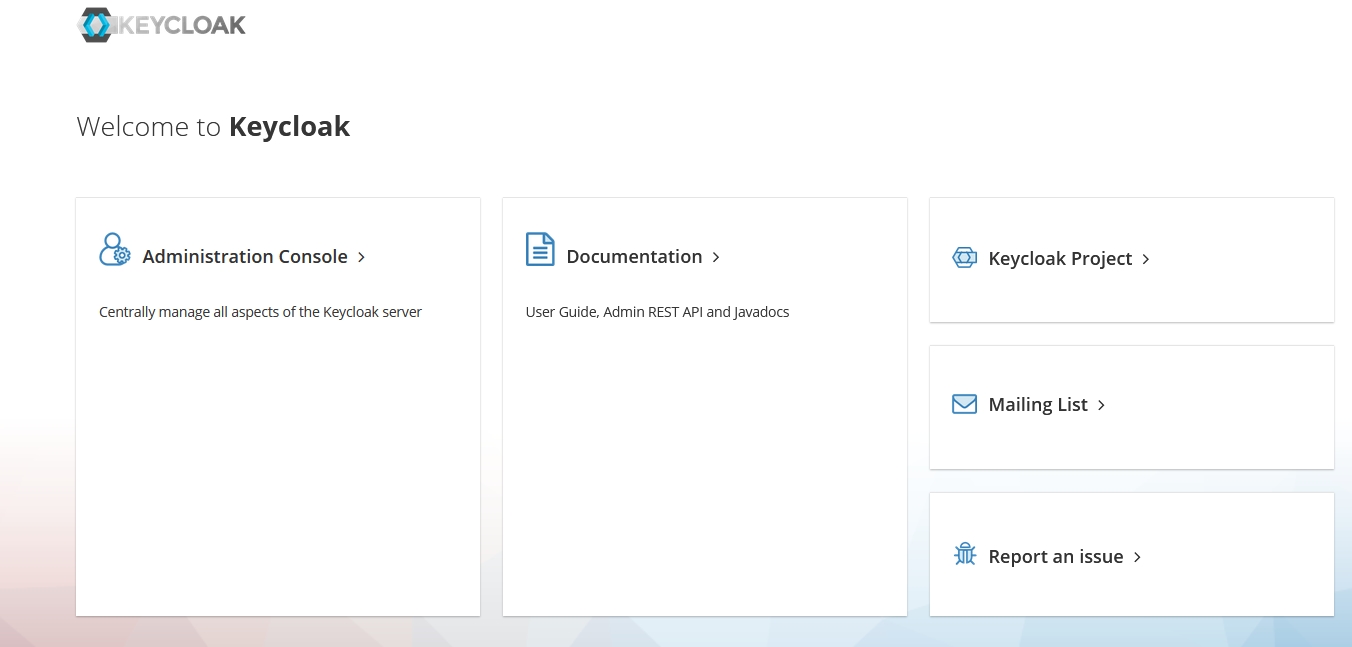This screenshot has width=1352, height=647.
Task: Click the chevron next to Mailing List
Action: click(x=1101, y=406)
